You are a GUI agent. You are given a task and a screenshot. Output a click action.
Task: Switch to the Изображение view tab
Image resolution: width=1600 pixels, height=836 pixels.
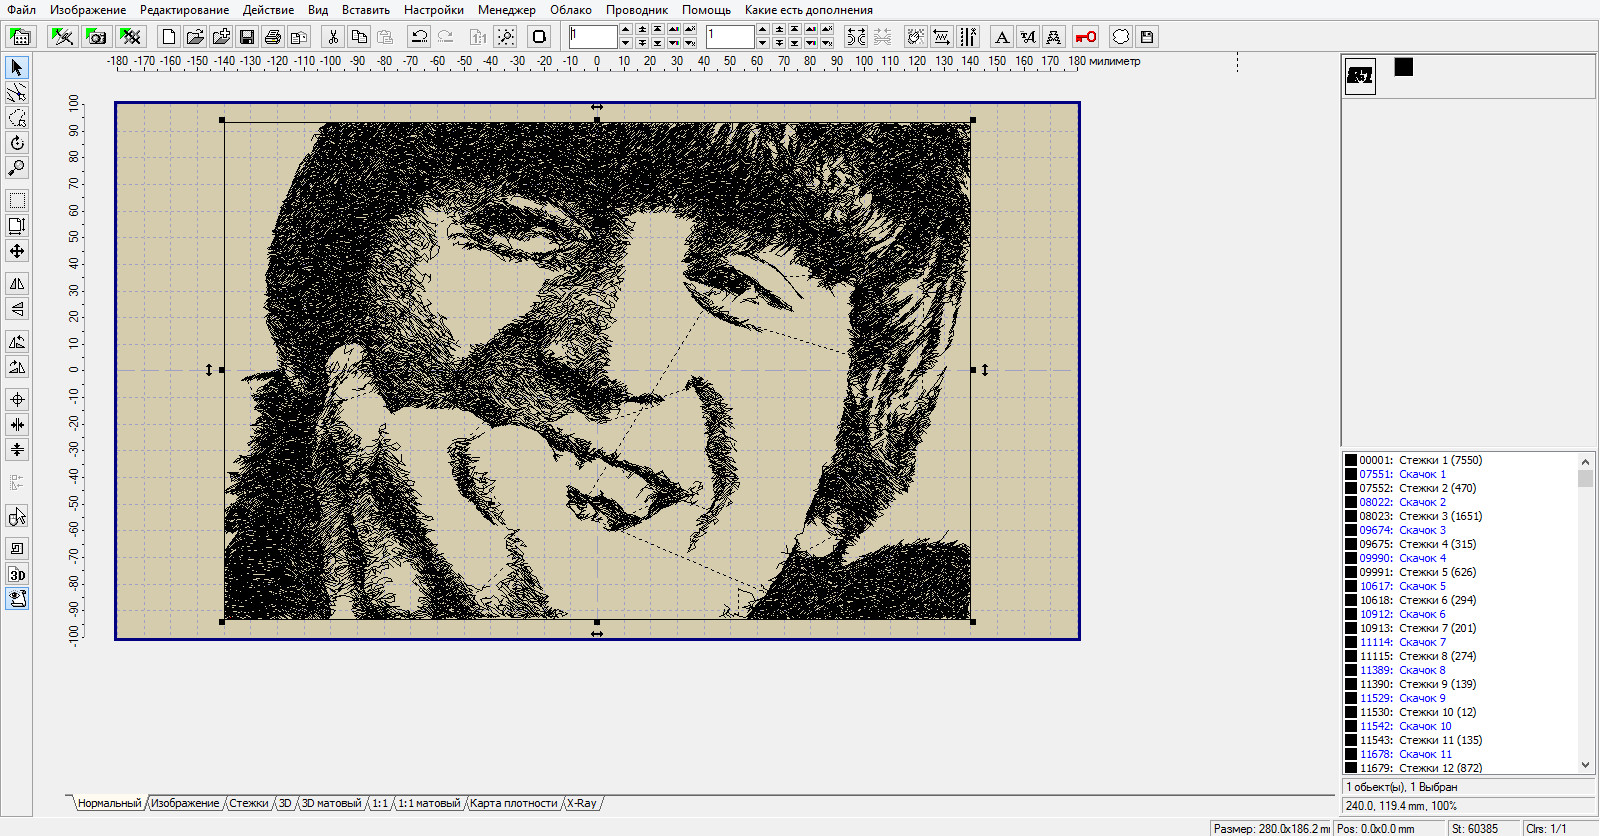pos(185,803)
